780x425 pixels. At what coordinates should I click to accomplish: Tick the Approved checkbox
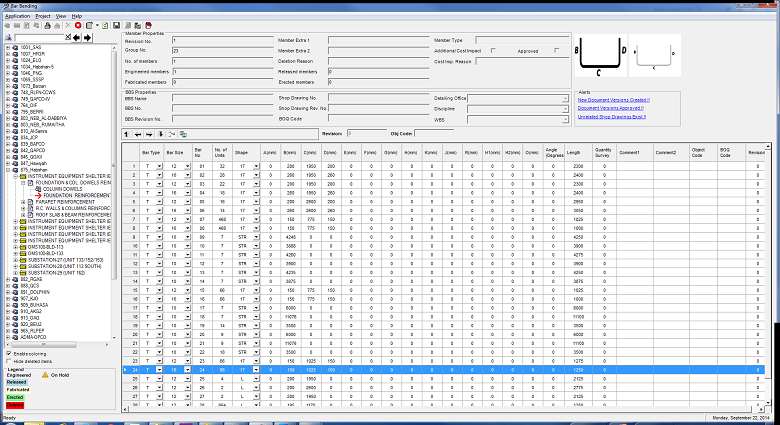click(556, 50)
